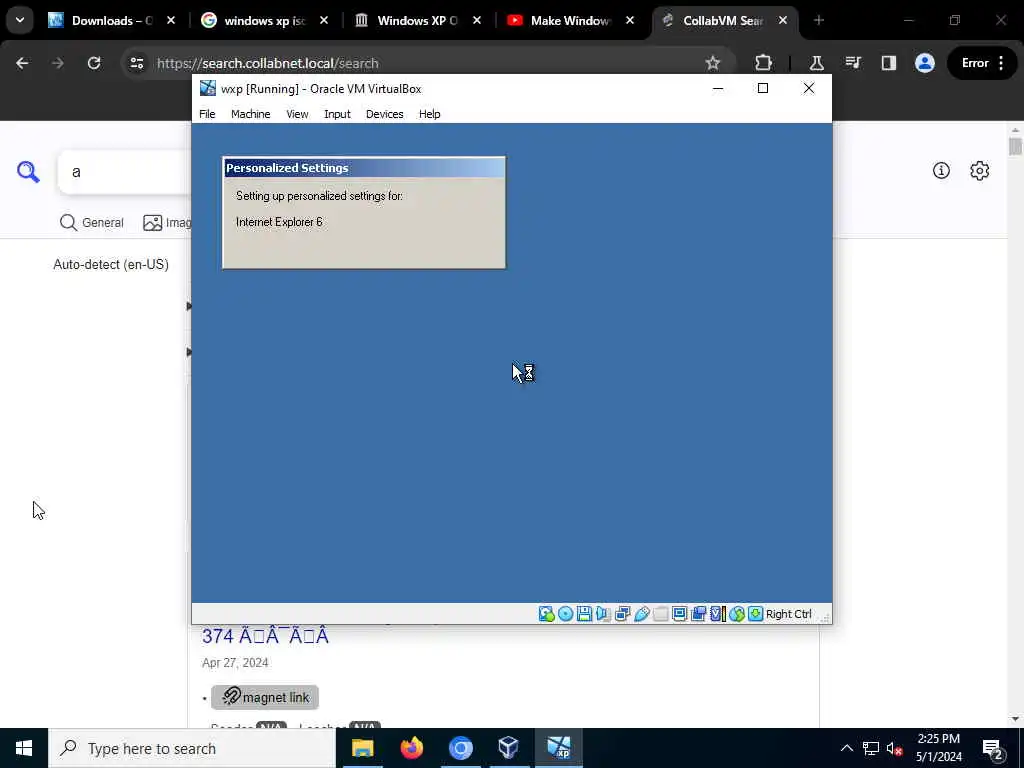1024x768 pixels.
Task: Click the keyboard capture arrow icon beside Right Ctrl
Action: [756, 614]
